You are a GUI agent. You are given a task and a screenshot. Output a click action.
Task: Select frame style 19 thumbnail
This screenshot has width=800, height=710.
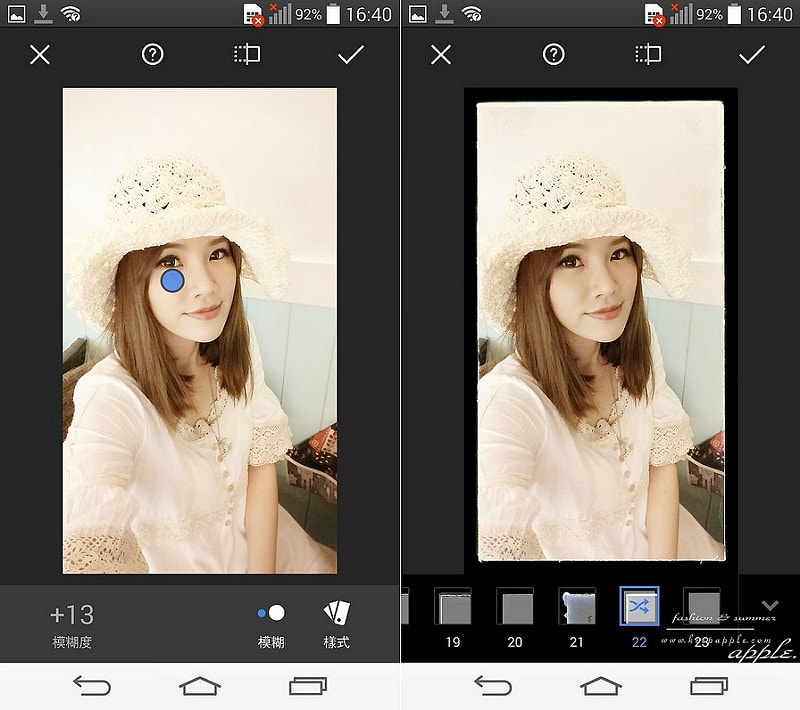pos(453,607)
